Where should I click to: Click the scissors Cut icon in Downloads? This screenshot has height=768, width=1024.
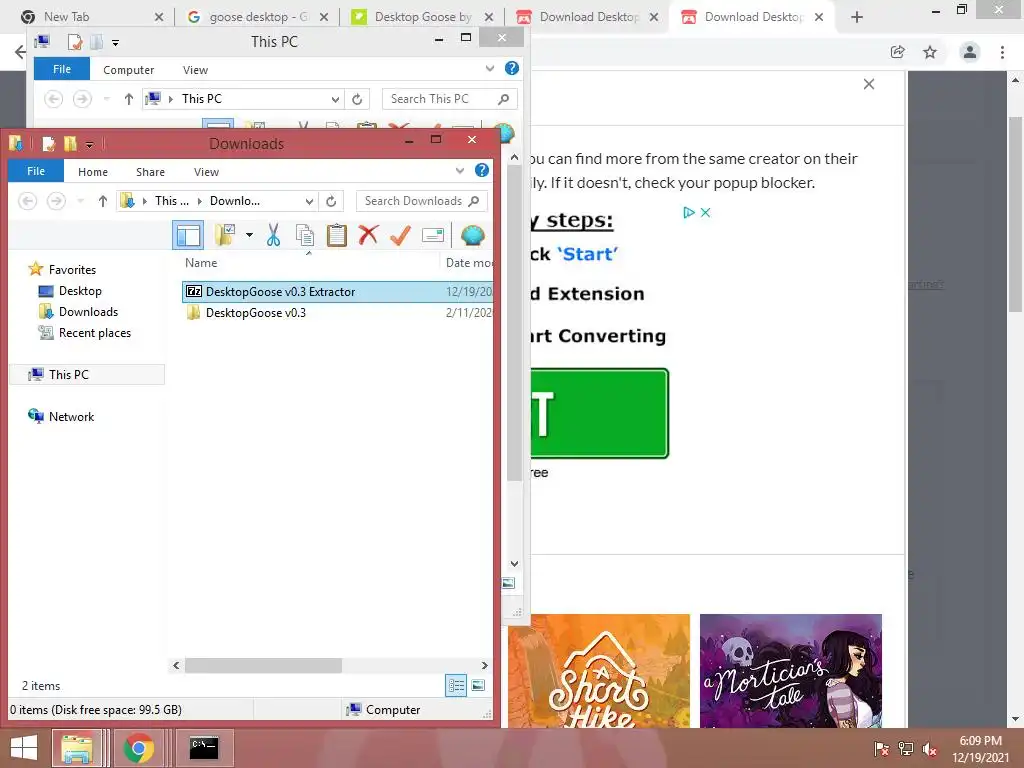click(x=273, y=235)
